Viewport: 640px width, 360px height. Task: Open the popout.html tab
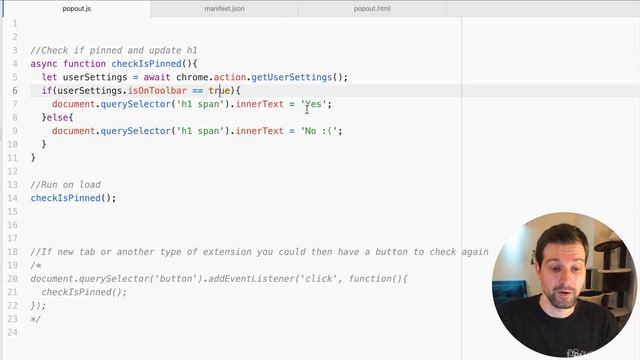click(x=372, y=9)
